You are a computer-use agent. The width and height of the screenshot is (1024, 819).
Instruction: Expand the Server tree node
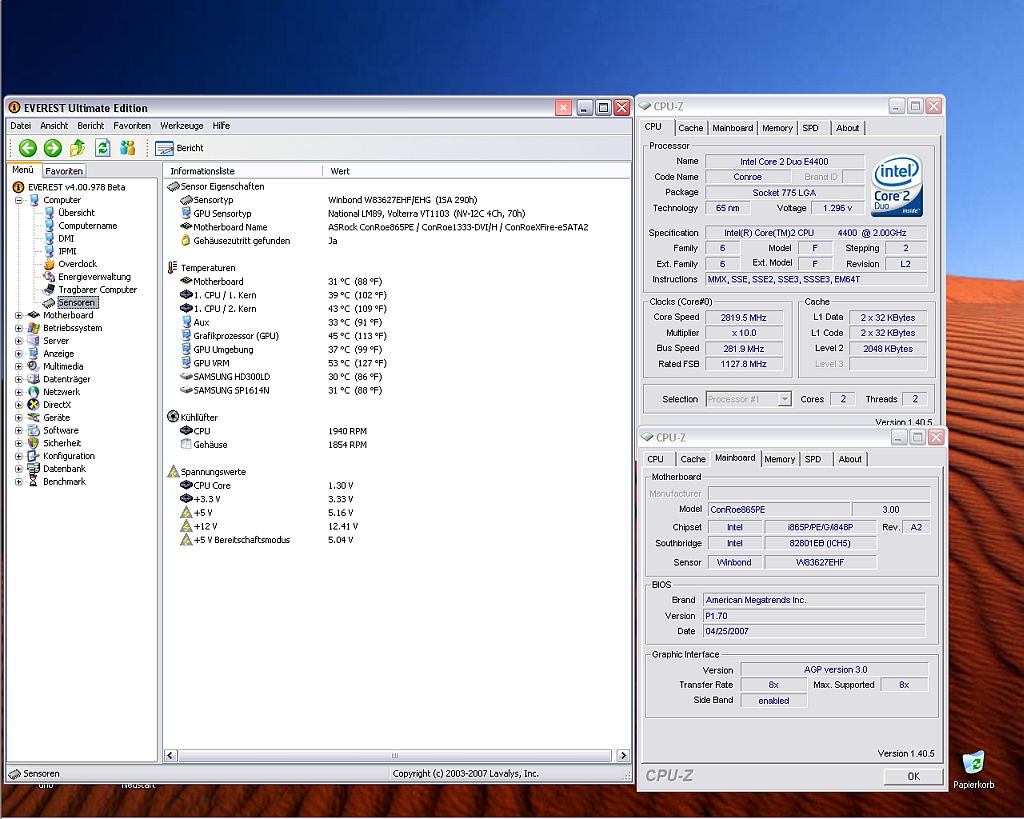point(19,341)
